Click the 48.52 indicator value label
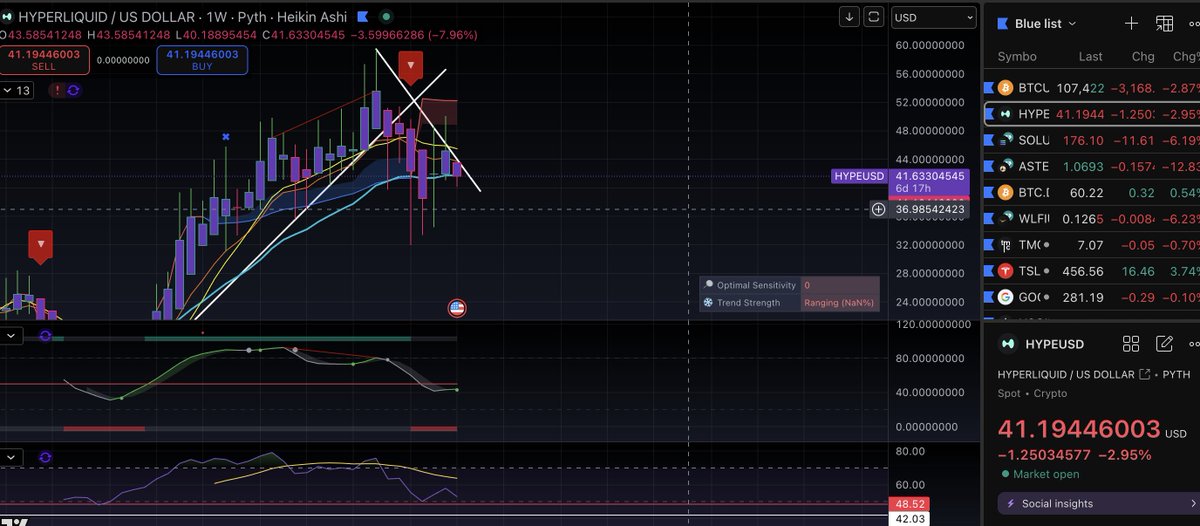Screen dimensions: 1200x526 (910, 506)
